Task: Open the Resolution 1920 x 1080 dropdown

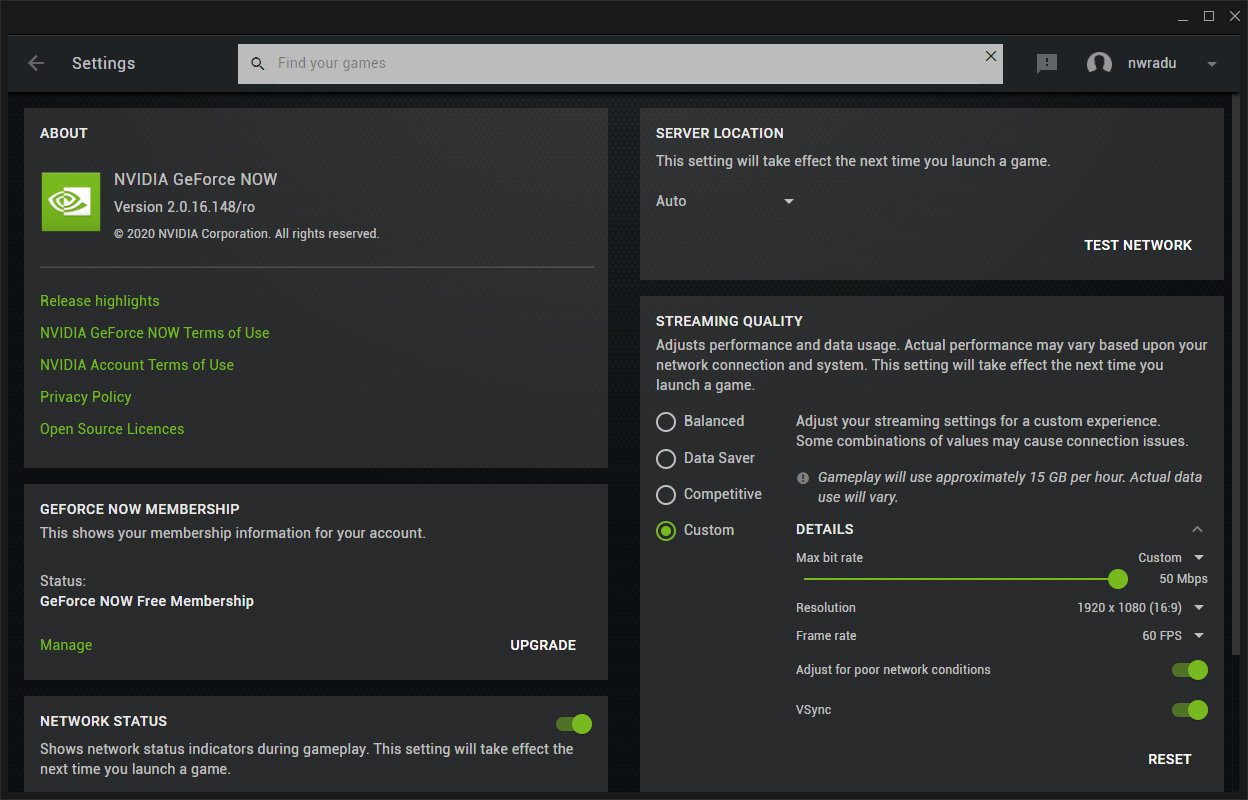Action: (1141, 608)
